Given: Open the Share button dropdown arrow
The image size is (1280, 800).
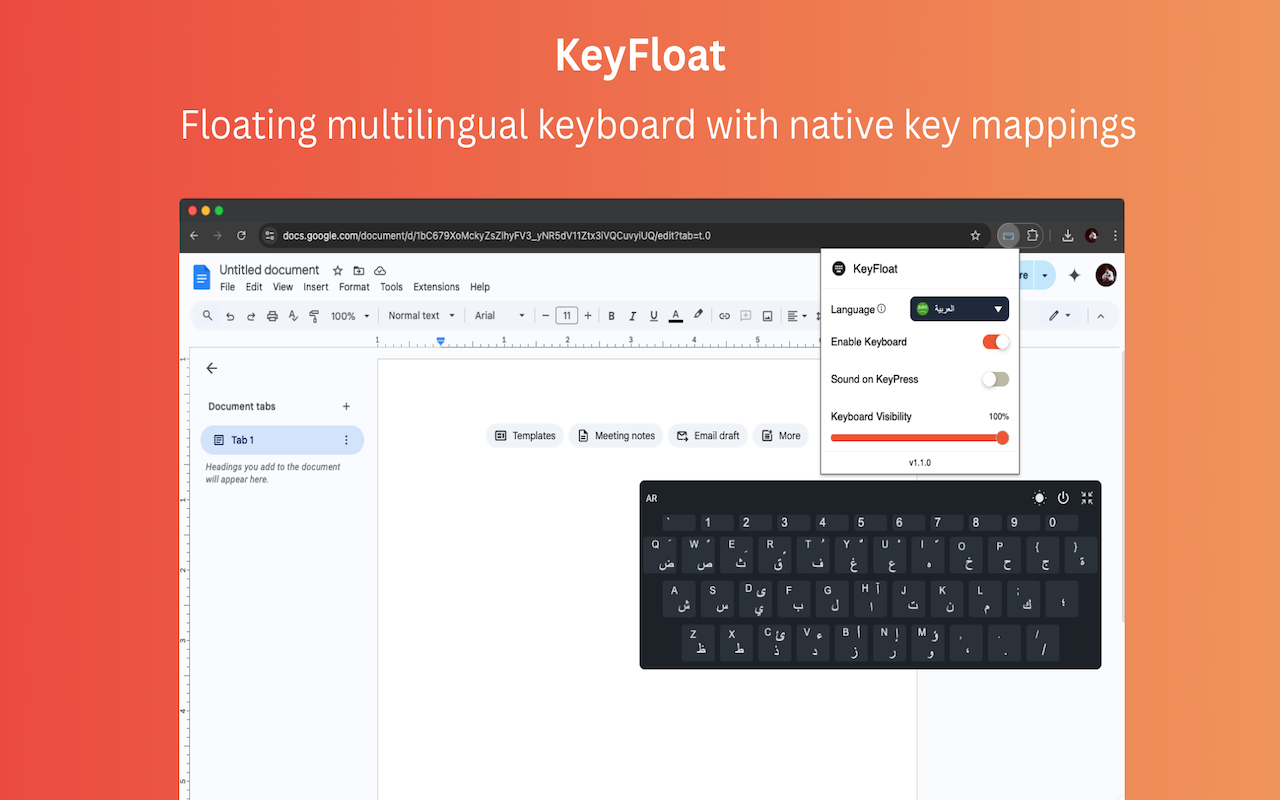Looking at the screenshot, I should pos(1044,275).
